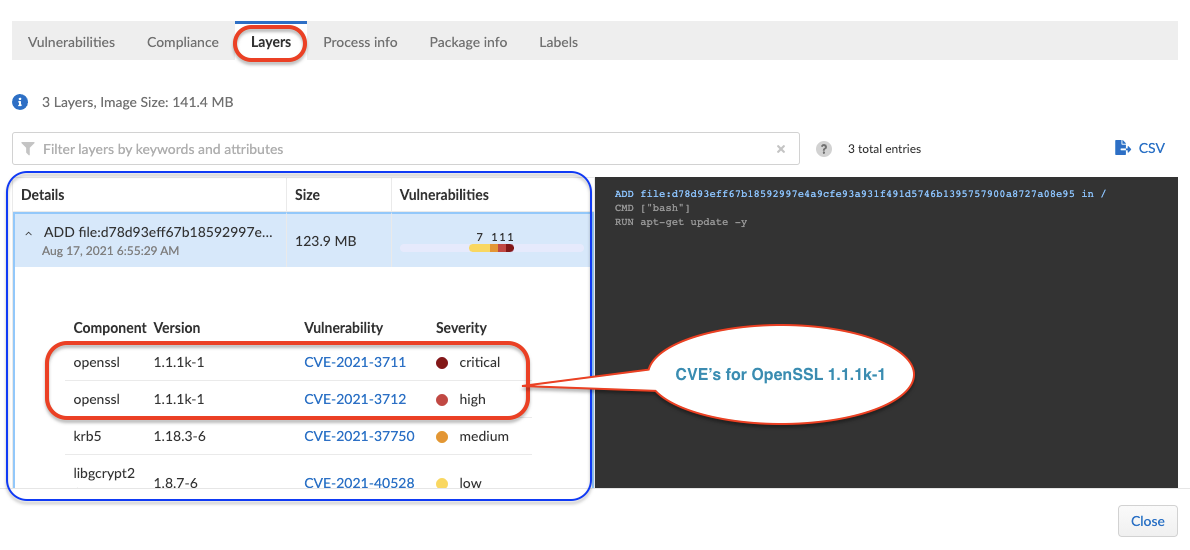Open the CVE-2021-37750 vulnerability link
The width and height of the screenshot is (1190, 550).
359,436
